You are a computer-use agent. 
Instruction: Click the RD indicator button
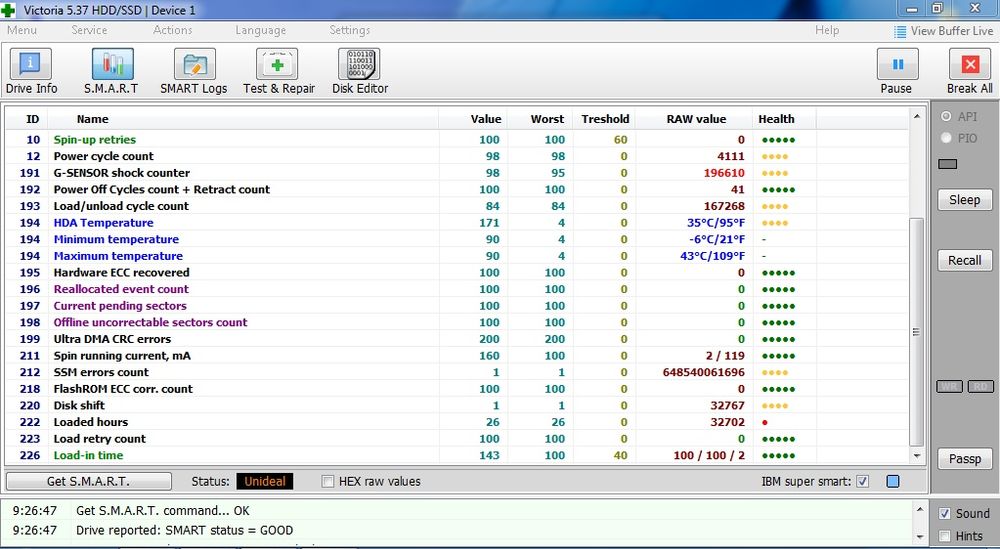click(x=981, y=386)
